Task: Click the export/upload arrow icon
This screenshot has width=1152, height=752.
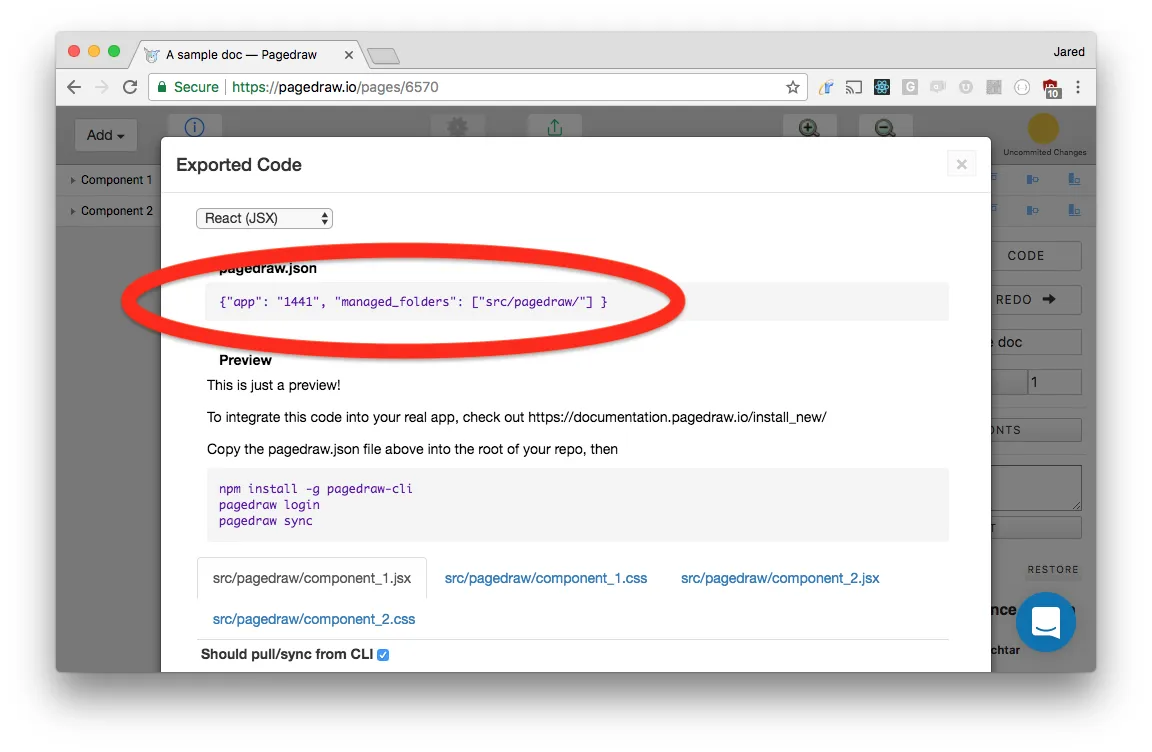Action: click(555, 127)
